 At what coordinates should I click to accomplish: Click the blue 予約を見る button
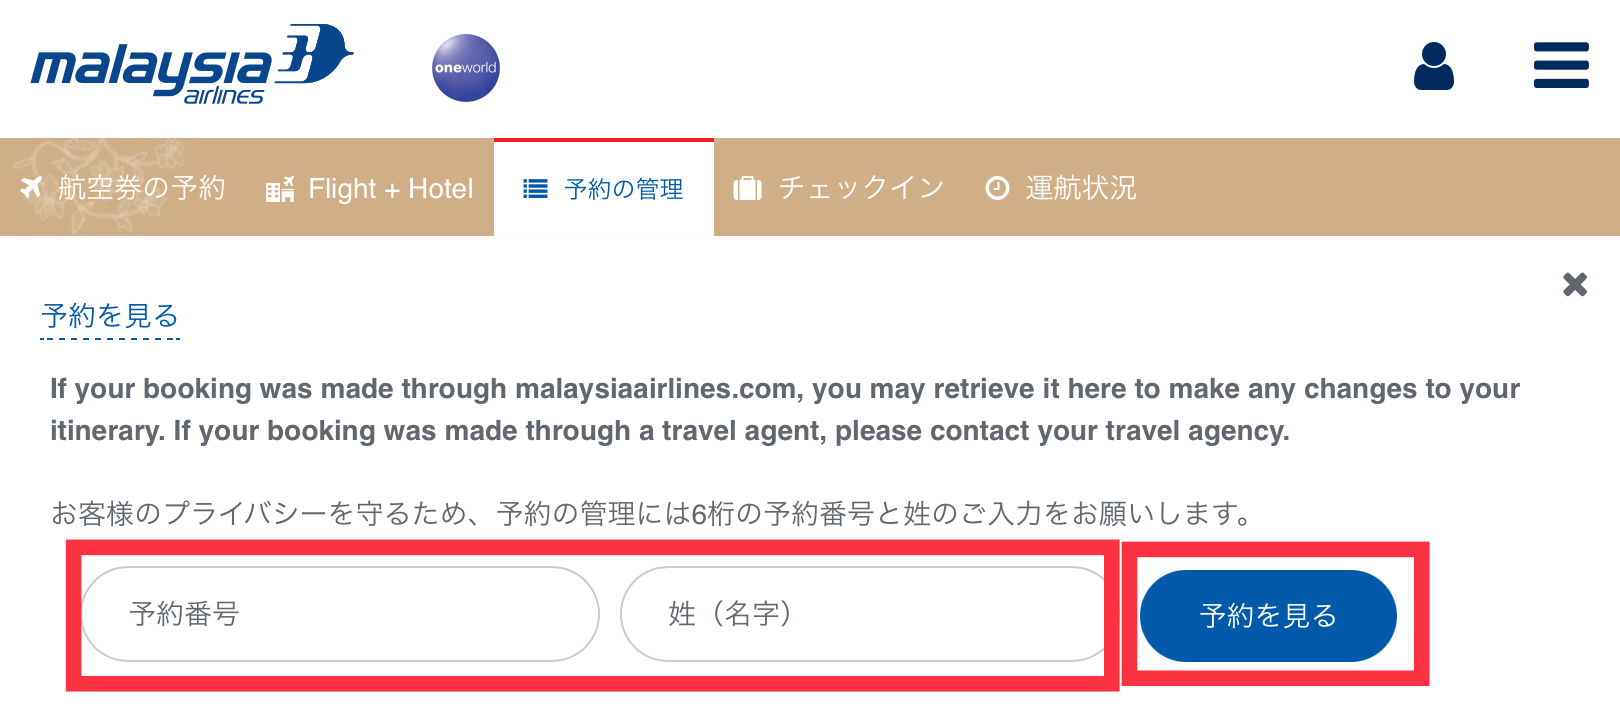click(1268, 616)
